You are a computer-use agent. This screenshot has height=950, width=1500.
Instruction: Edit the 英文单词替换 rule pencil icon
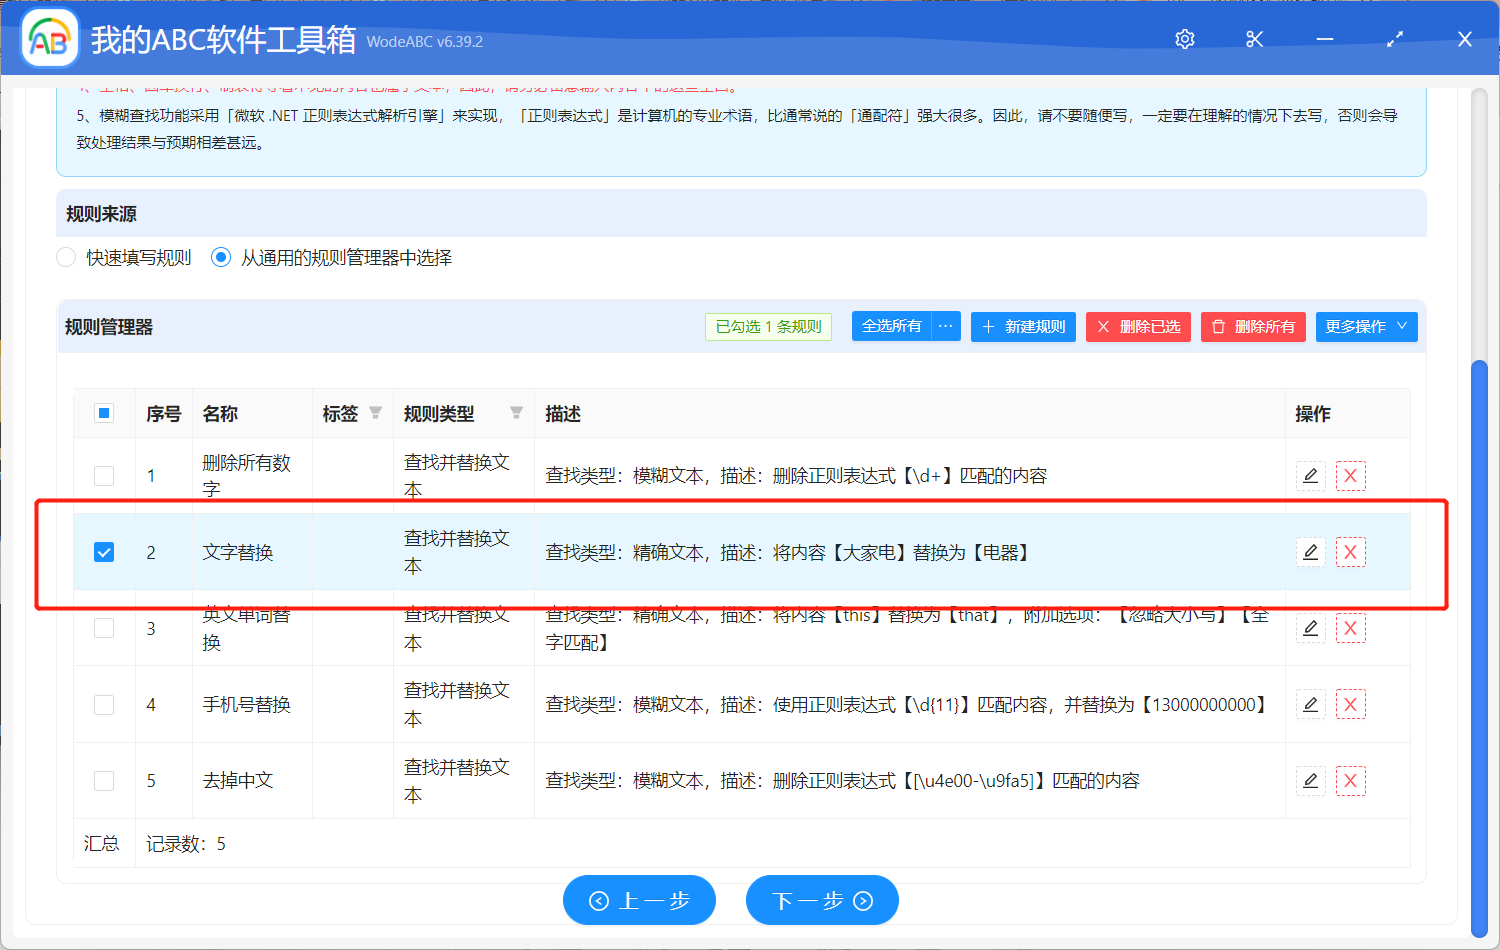[x=1310, y=628]
